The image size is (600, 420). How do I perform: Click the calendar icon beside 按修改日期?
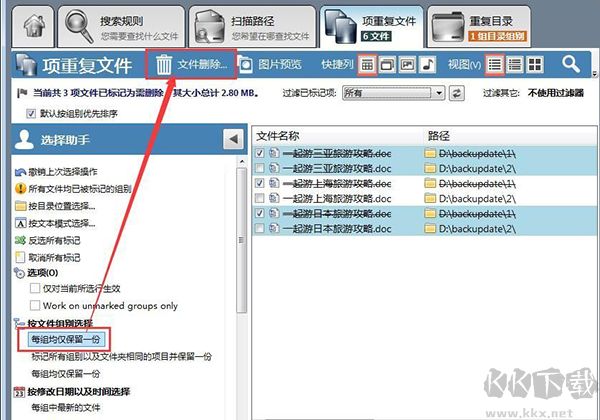click(19, 392)
